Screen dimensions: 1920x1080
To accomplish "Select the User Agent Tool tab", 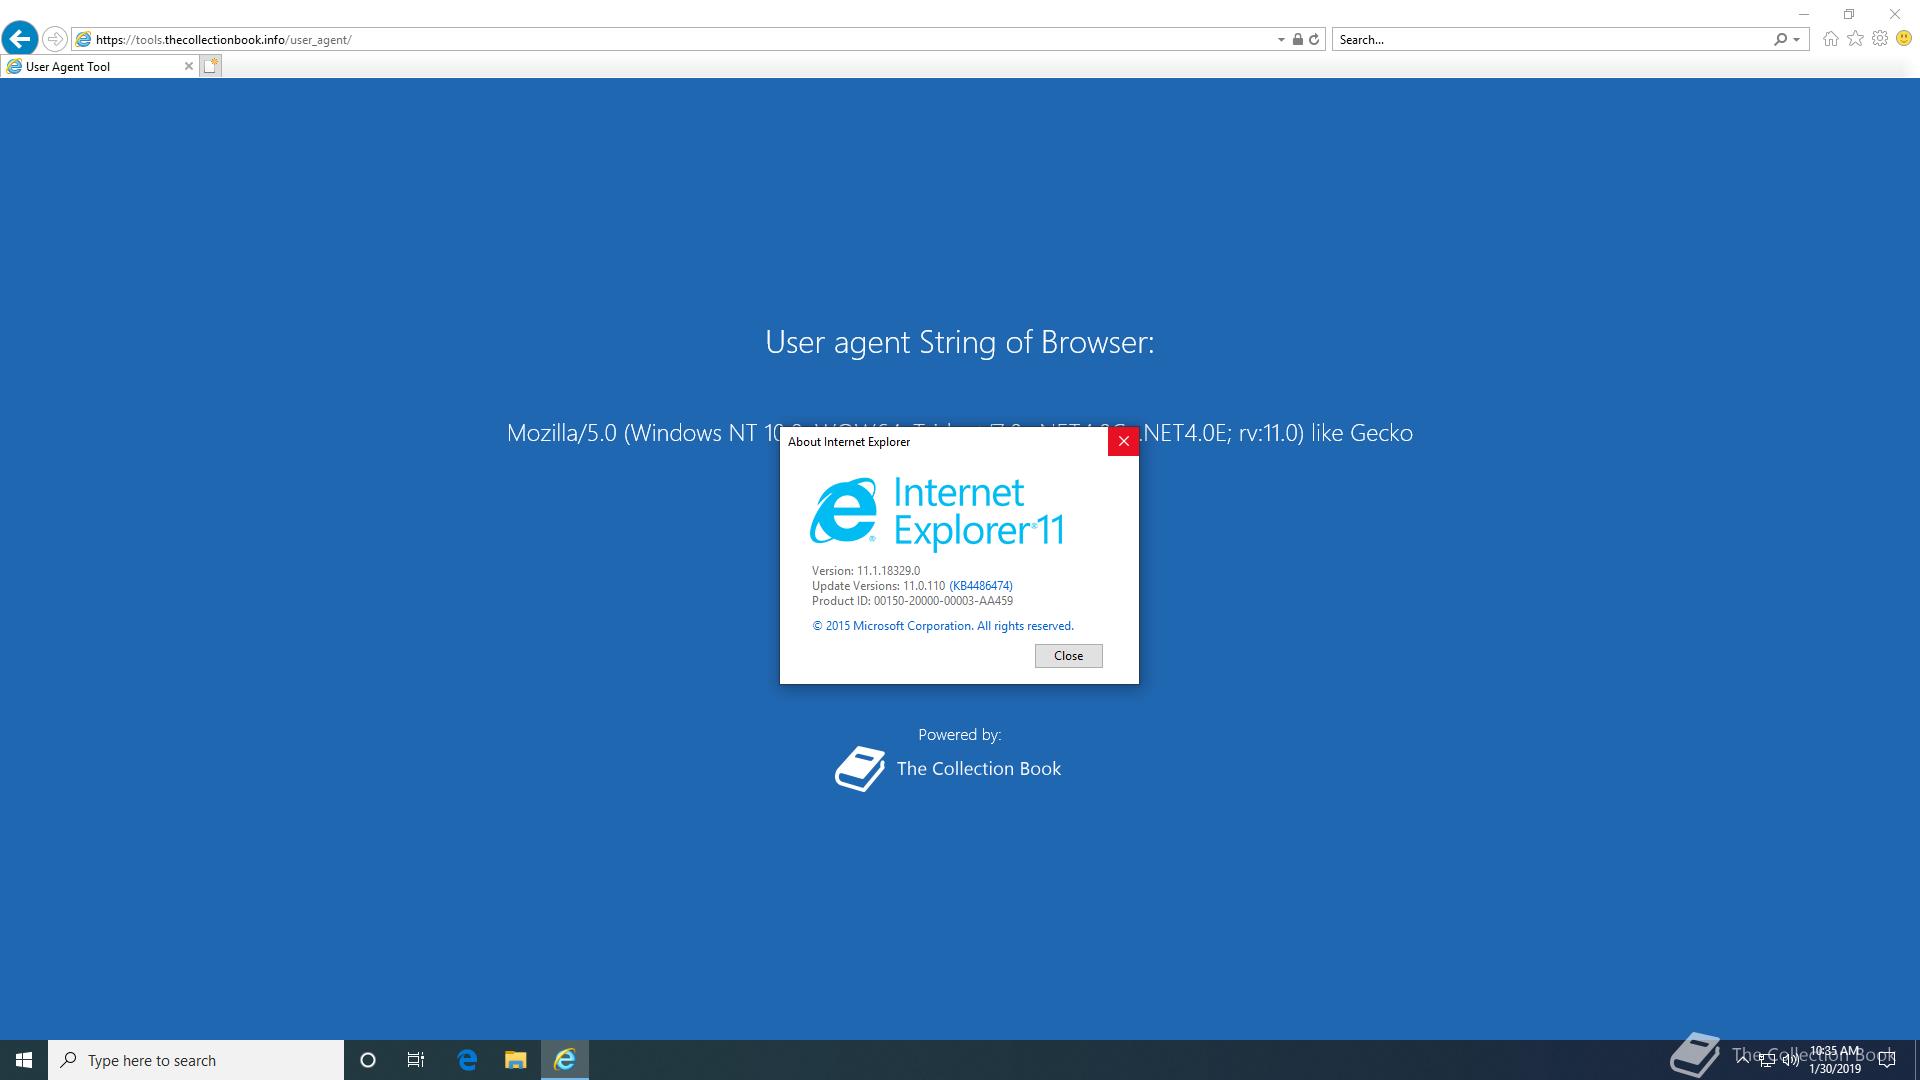I will click(x=100, y=66).
